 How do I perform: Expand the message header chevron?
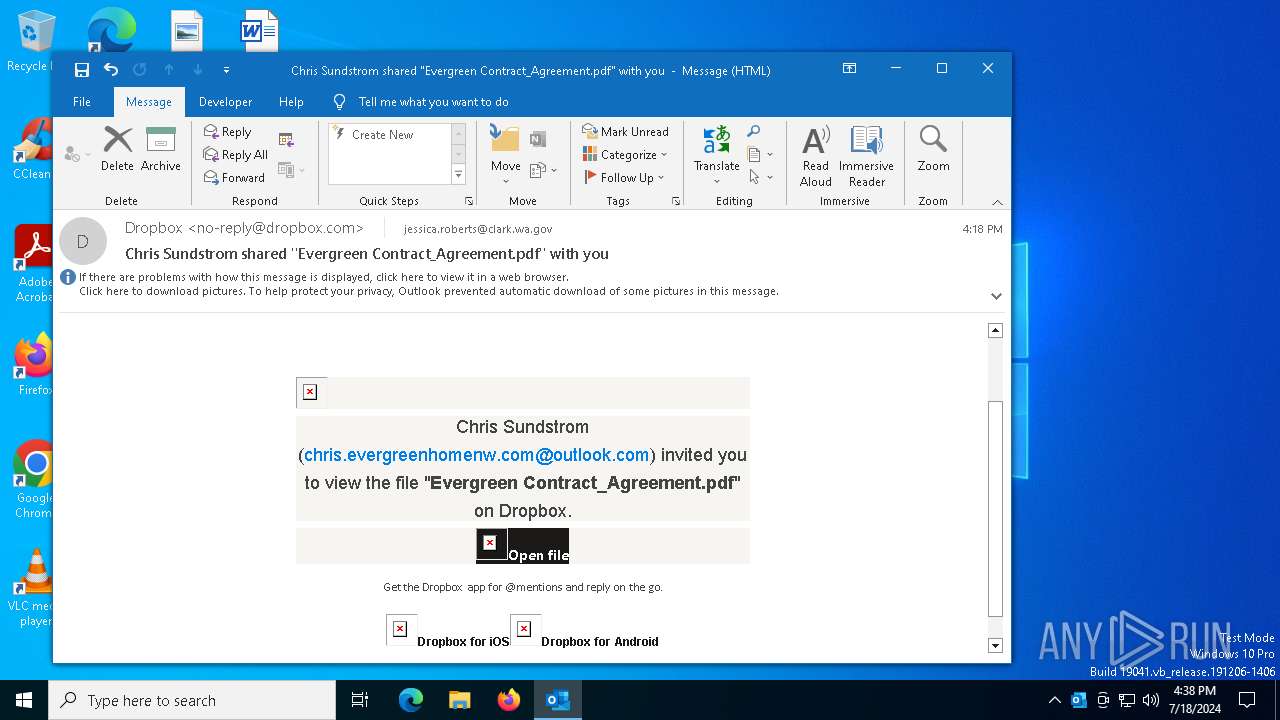996,296
